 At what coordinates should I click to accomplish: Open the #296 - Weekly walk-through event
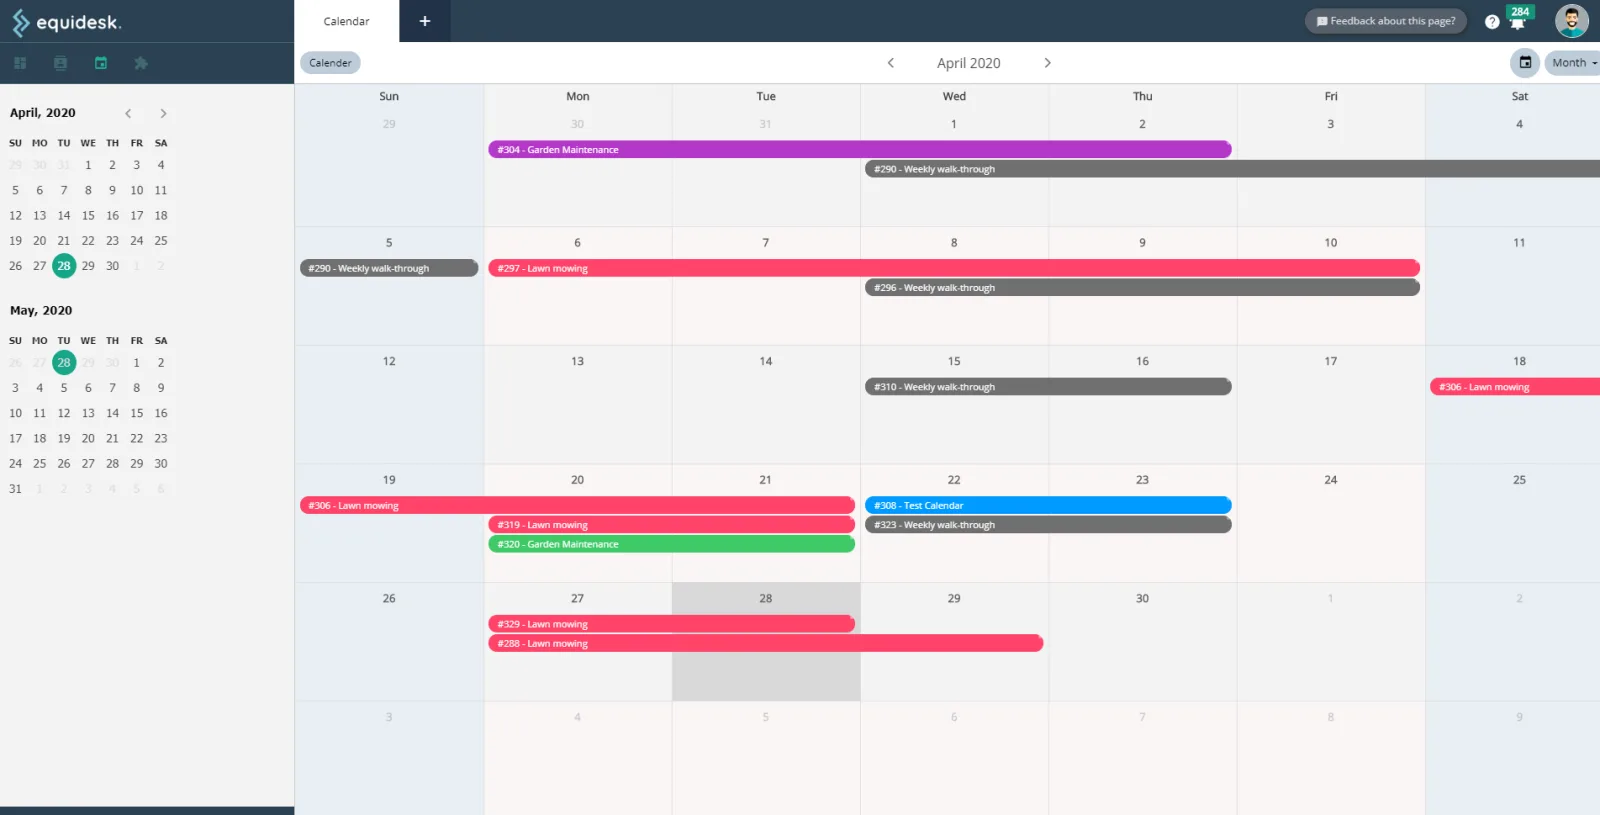pyautogui.click(x=1142, y=287)
